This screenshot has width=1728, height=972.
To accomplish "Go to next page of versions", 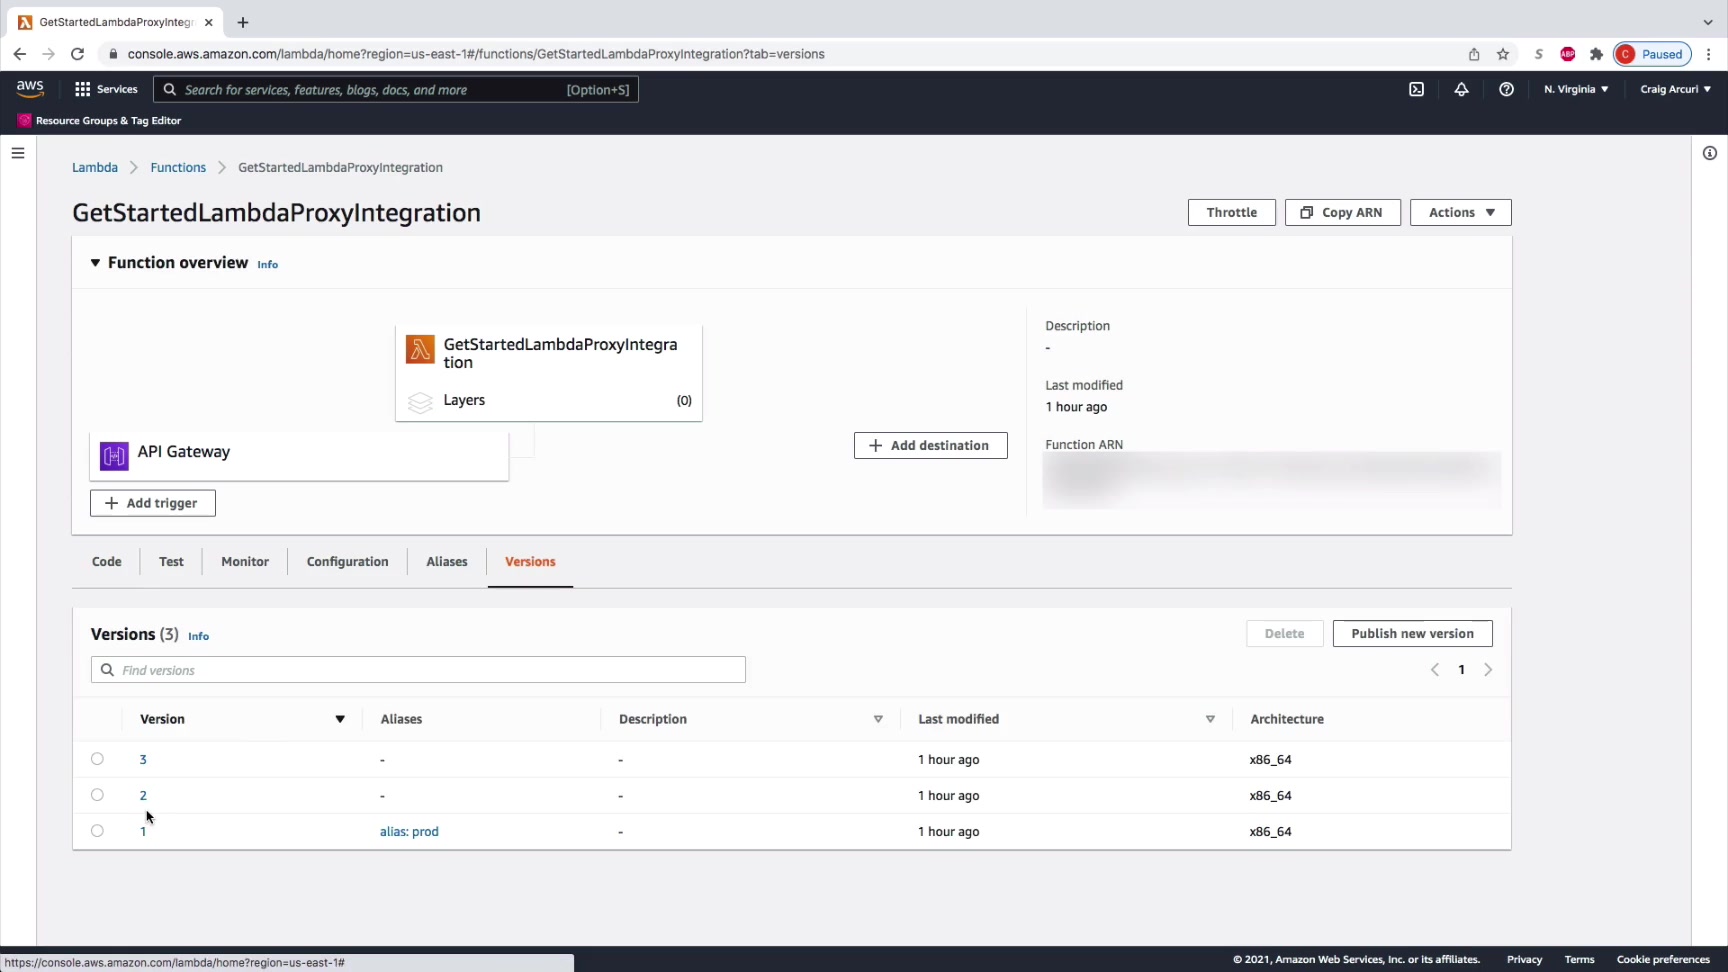I will [1488, 670].
